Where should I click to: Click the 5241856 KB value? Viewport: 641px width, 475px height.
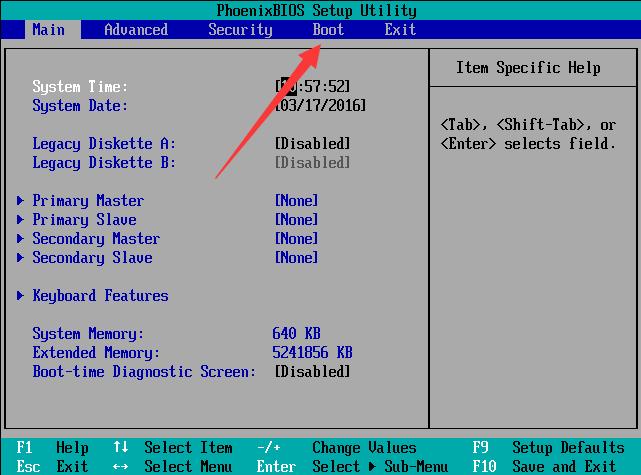(312, 352)
